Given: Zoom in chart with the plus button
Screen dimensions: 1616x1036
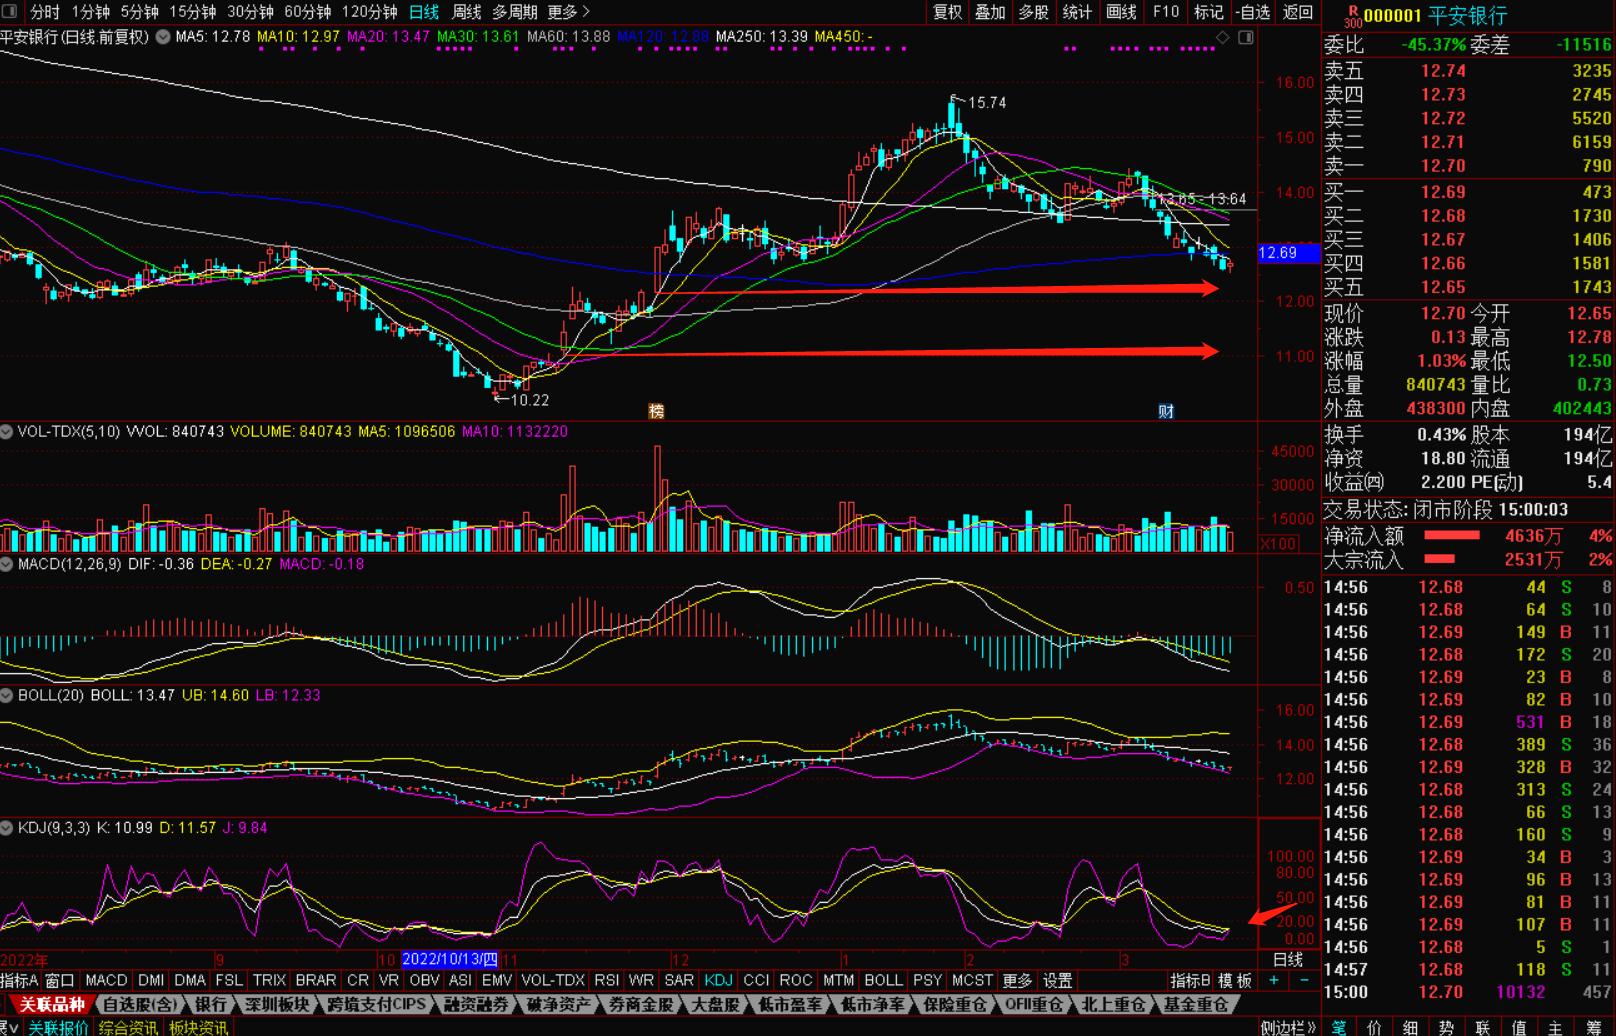Looking at the screenshot, I should tap(1274, 981).
